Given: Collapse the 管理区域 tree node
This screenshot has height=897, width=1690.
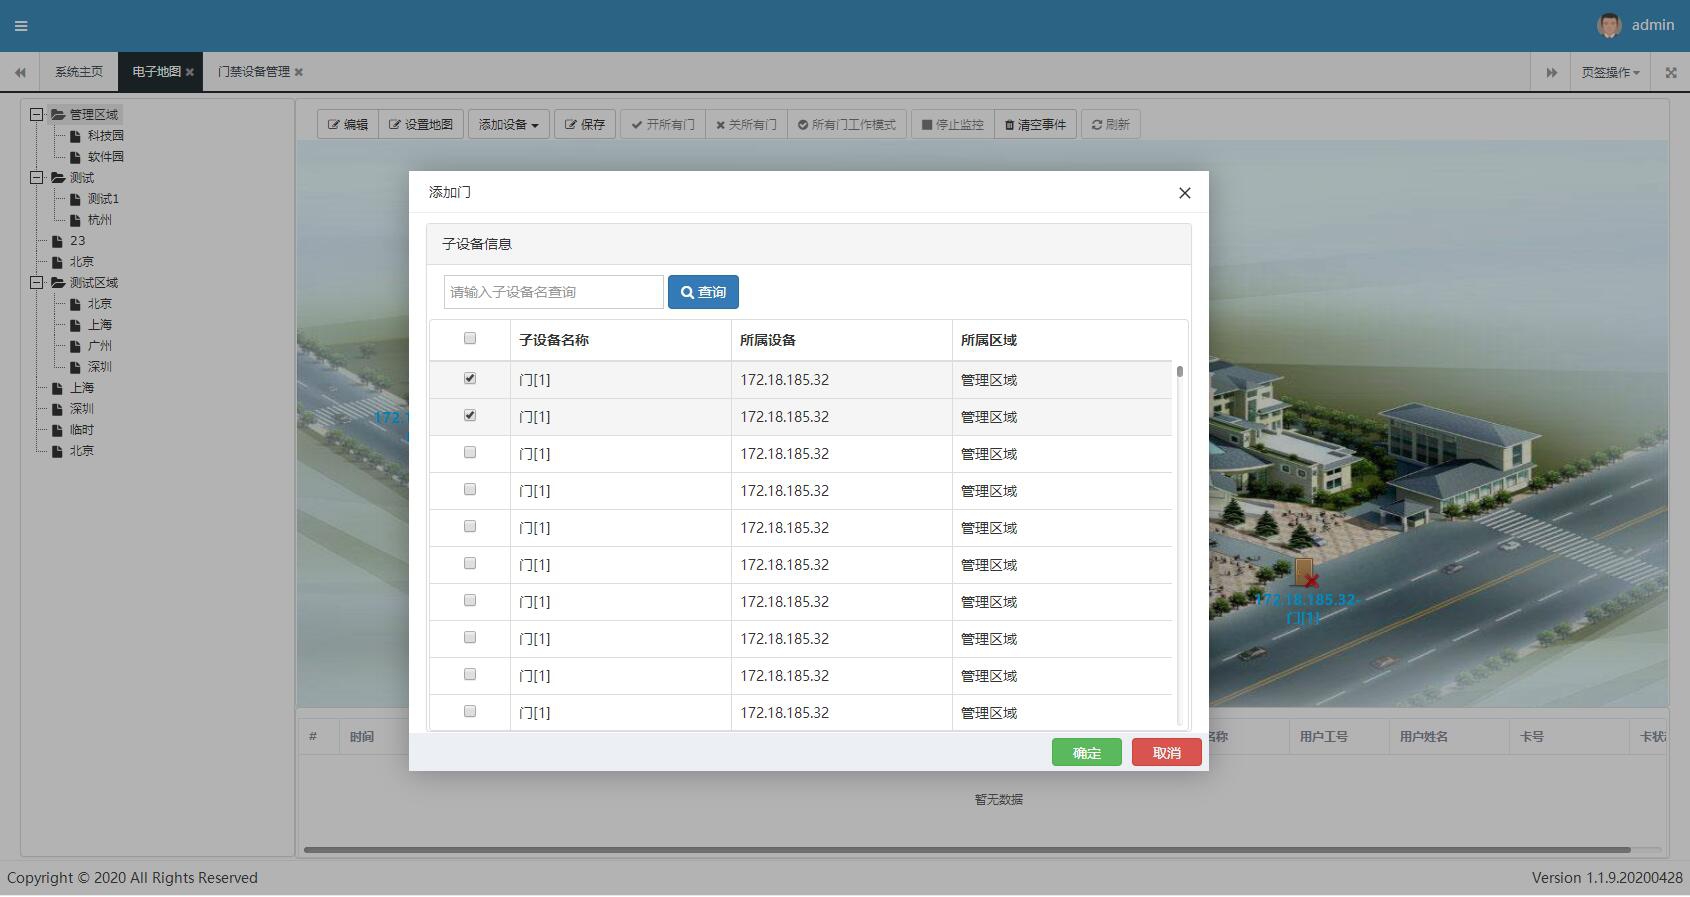Looking at the screenshot, I should 37,114.
